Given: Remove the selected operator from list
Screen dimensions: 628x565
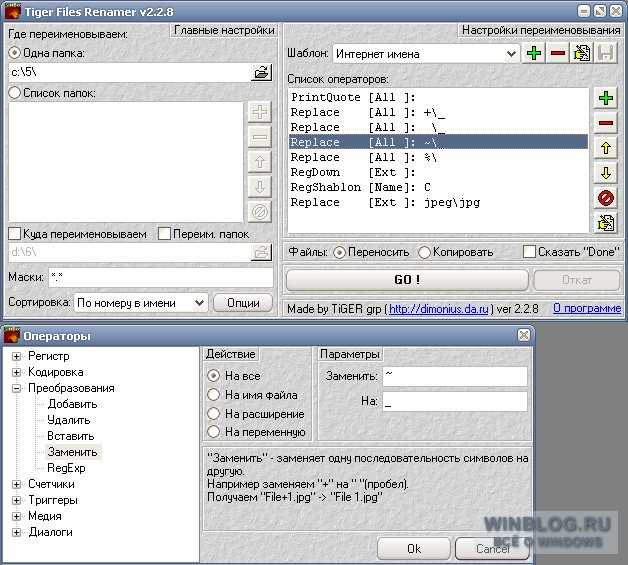Looking at the screenshot, I should coord(606,123).
